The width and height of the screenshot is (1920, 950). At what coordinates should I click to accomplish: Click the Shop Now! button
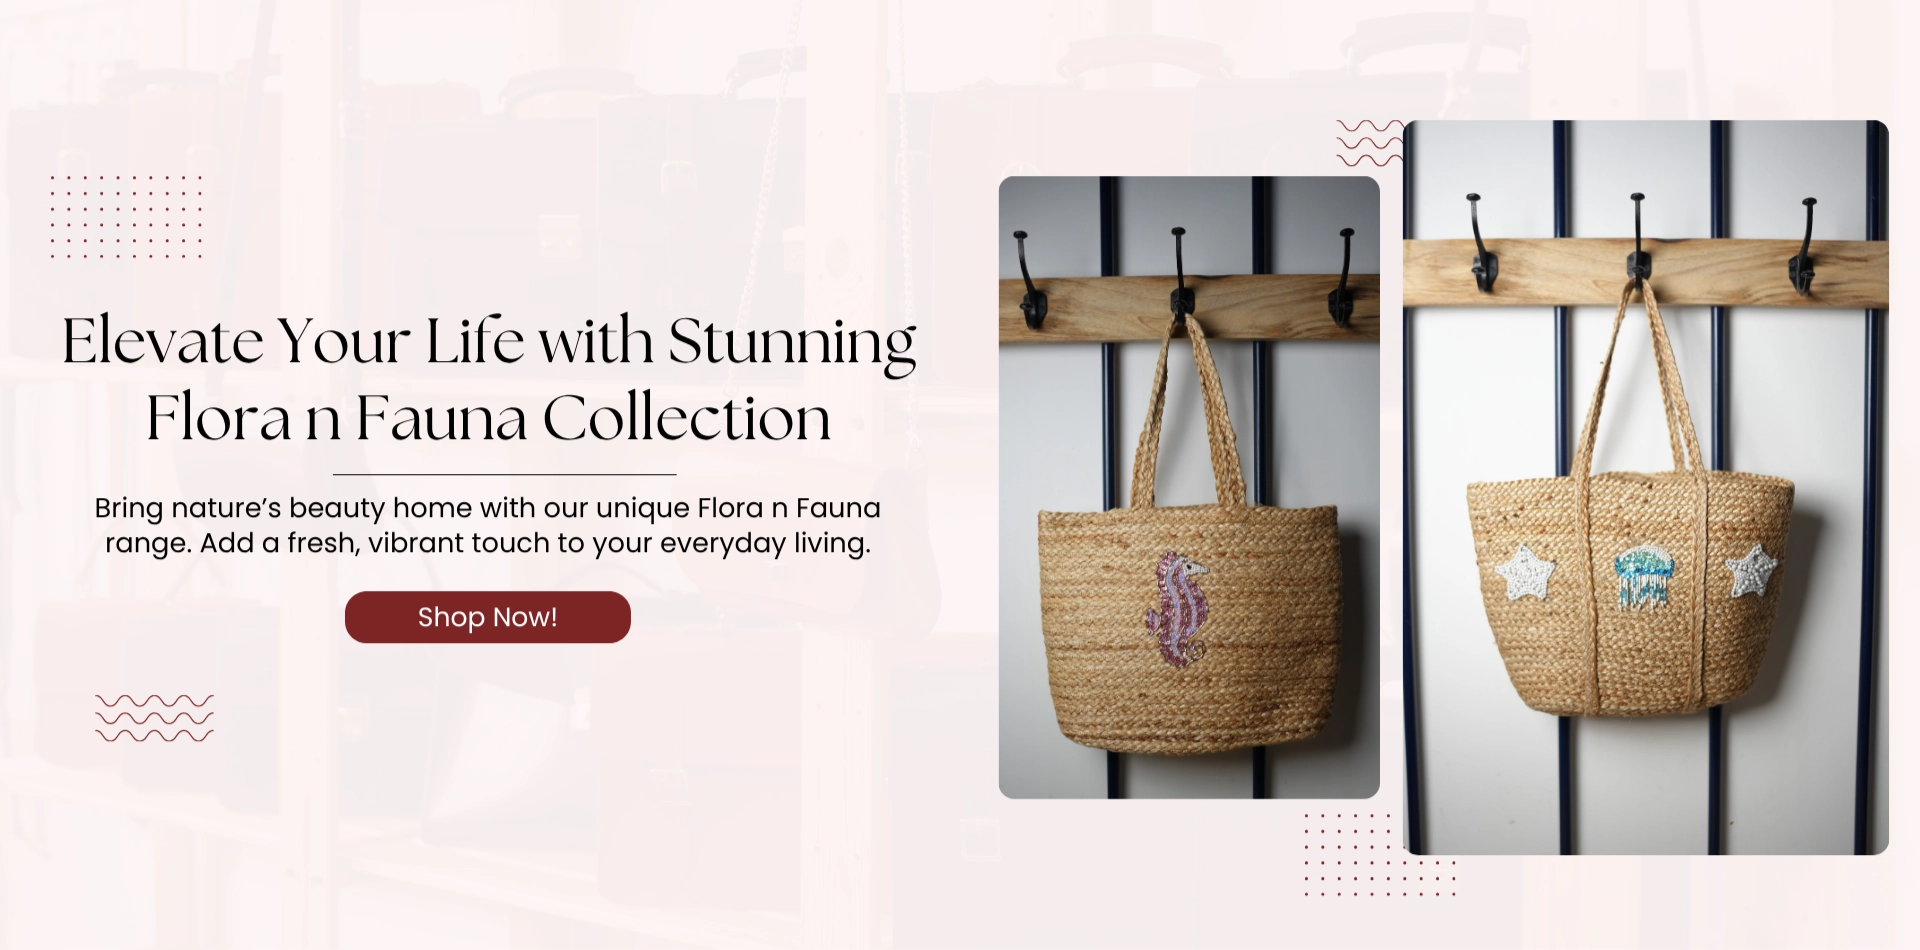click(487, 617)
